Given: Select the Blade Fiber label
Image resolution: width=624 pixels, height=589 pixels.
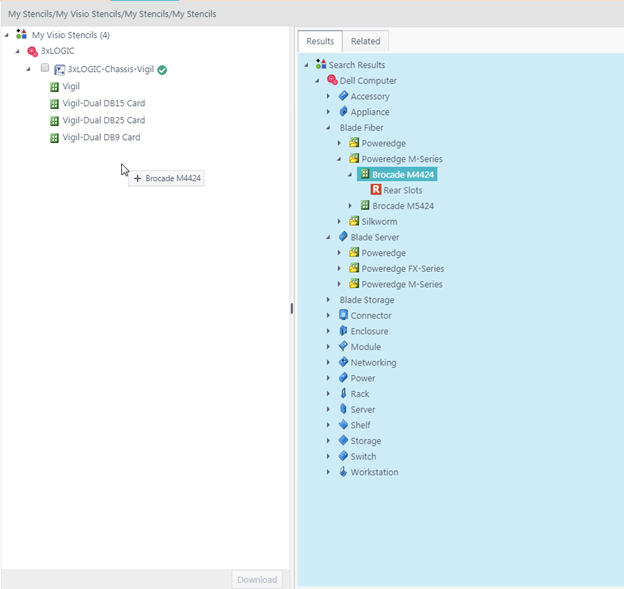Looking at the screenshot, I should 361,128.
